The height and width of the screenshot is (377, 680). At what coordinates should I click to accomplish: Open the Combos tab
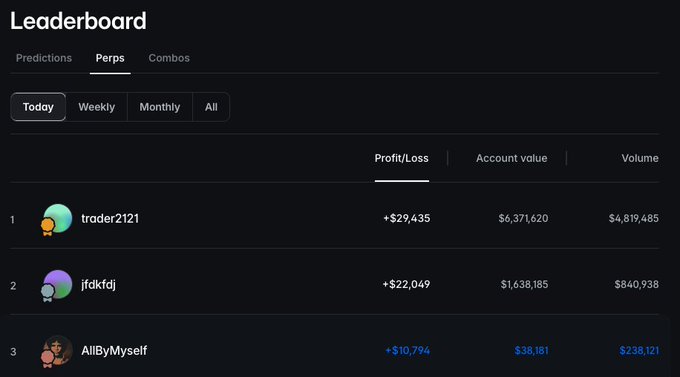[x=169, y=58]
